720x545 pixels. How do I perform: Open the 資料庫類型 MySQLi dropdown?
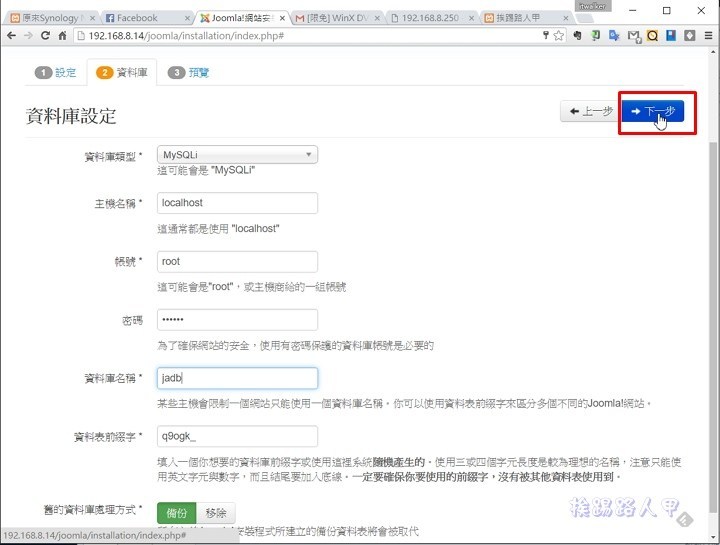pos(237,154)
